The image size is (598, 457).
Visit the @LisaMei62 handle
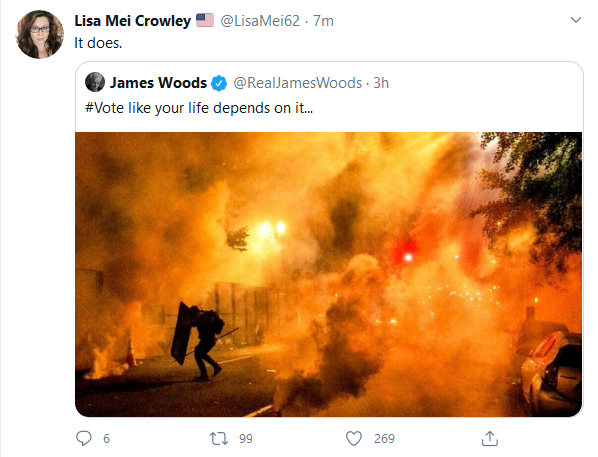pyautogui.click(x=260, y=21)
